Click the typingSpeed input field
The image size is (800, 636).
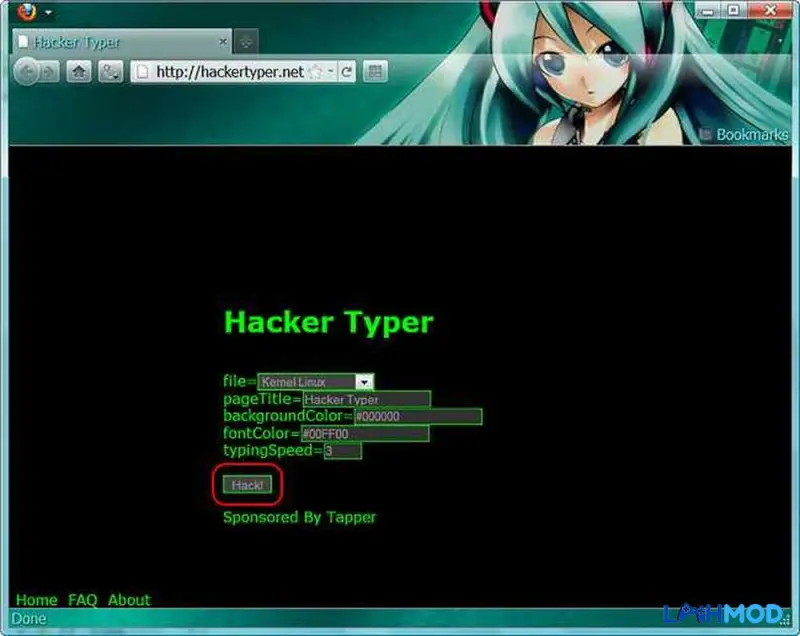[x=342, y=451]
